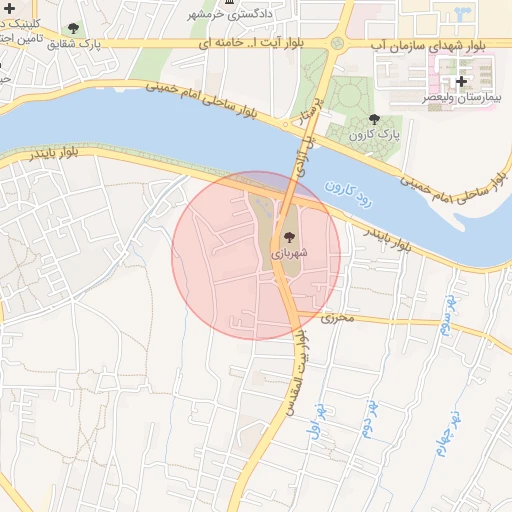Click the blue fountain icon at the map's top-right corner

462,15
